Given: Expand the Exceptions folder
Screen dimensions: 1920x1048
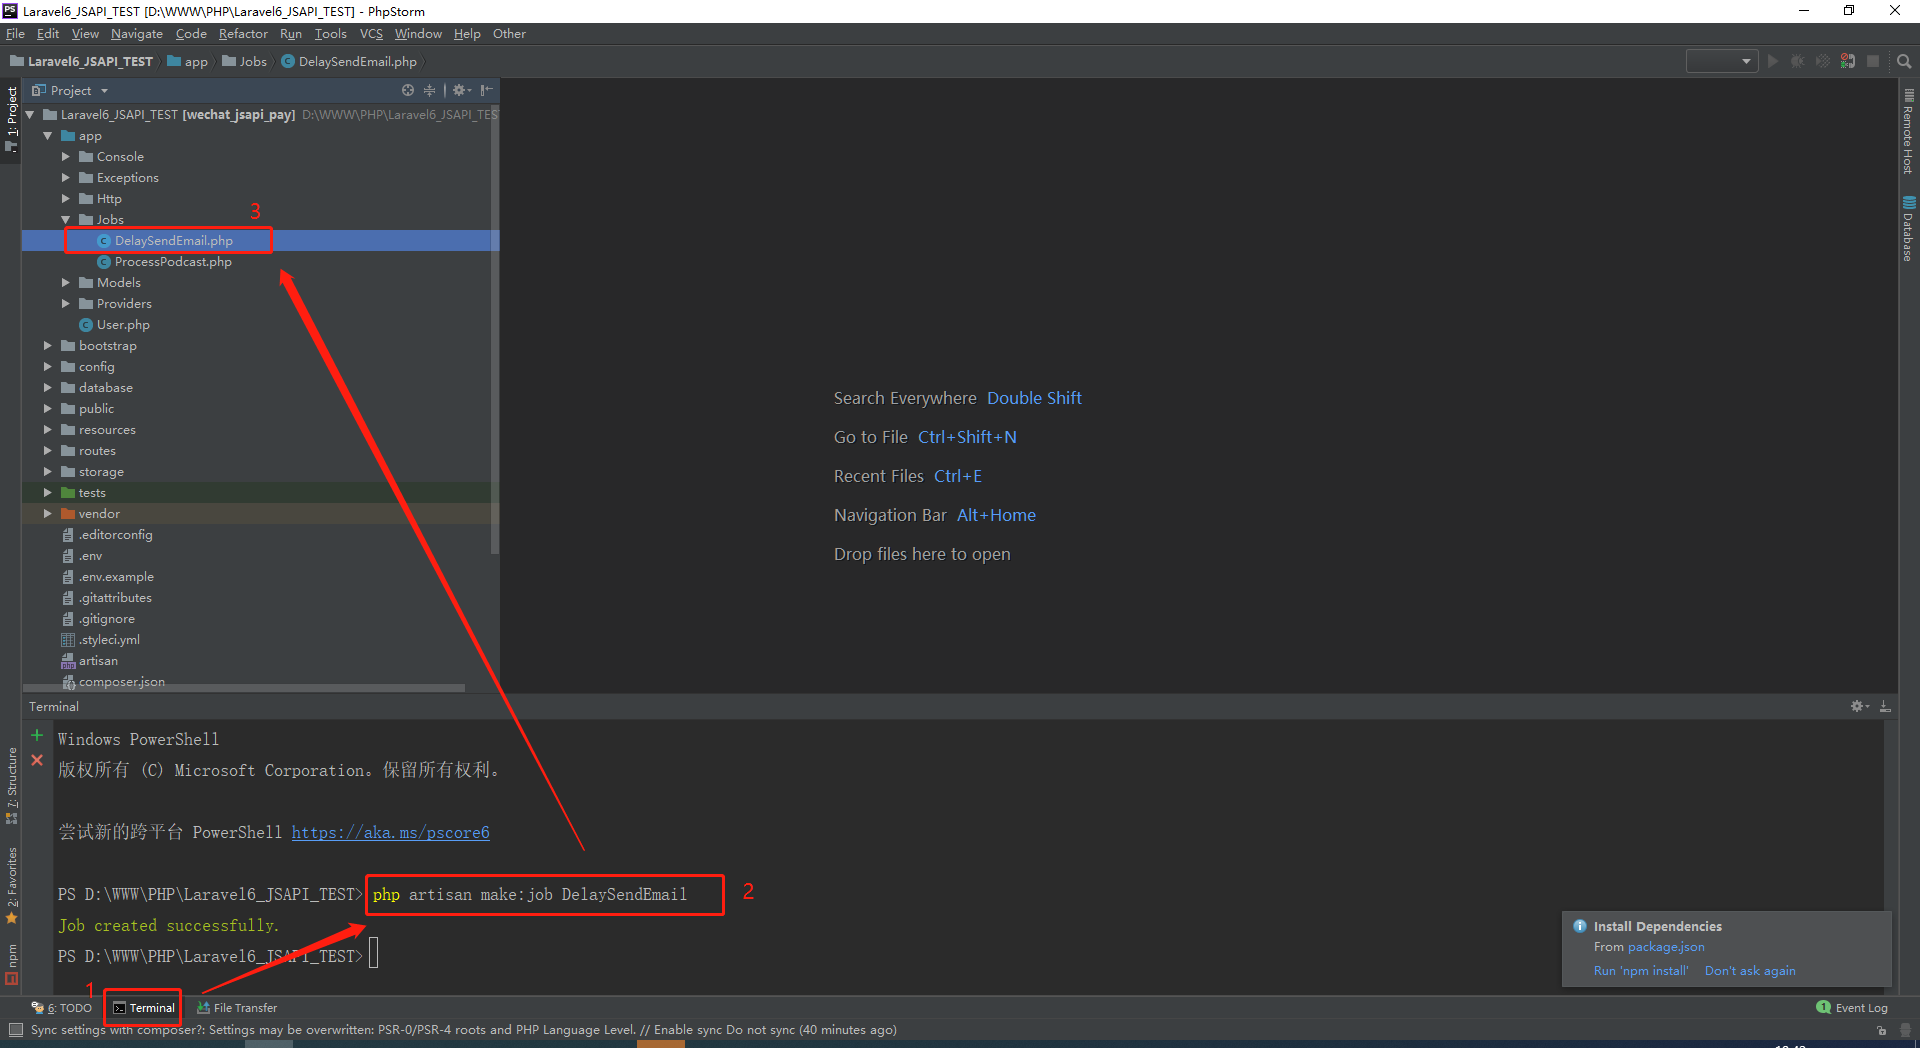Looking at the screenshot, I should (66, 178).
